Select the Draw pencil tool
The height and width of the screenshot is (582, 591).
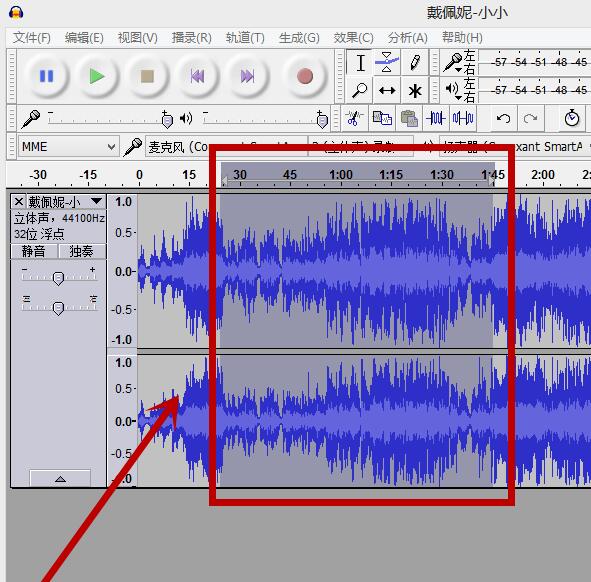[x=415, y=63]
